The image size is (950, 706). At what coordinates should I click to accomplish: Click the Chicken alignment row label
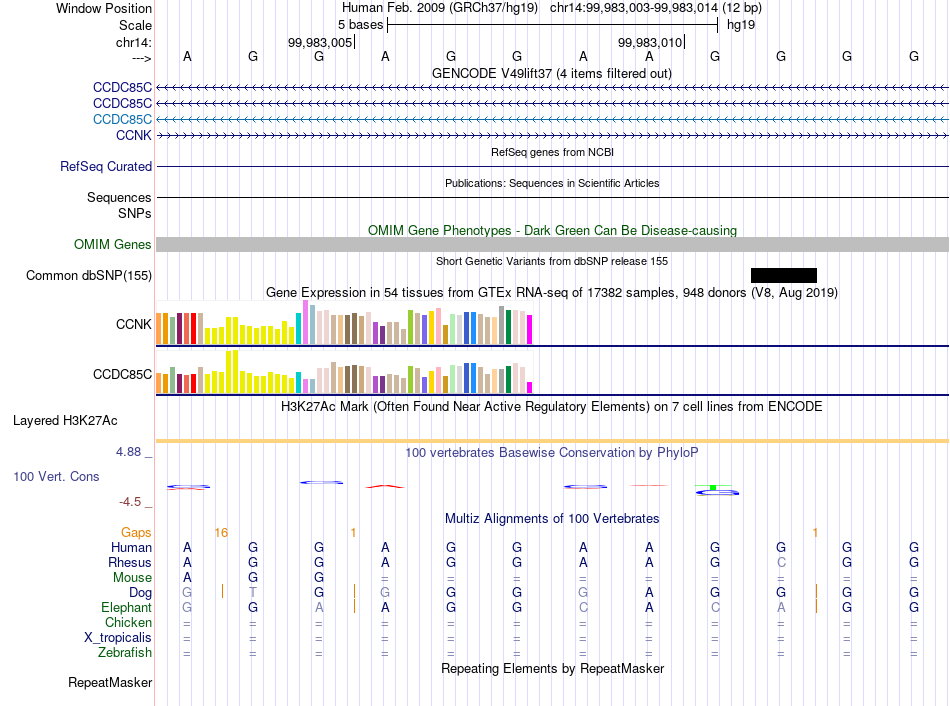click(128, 622)
